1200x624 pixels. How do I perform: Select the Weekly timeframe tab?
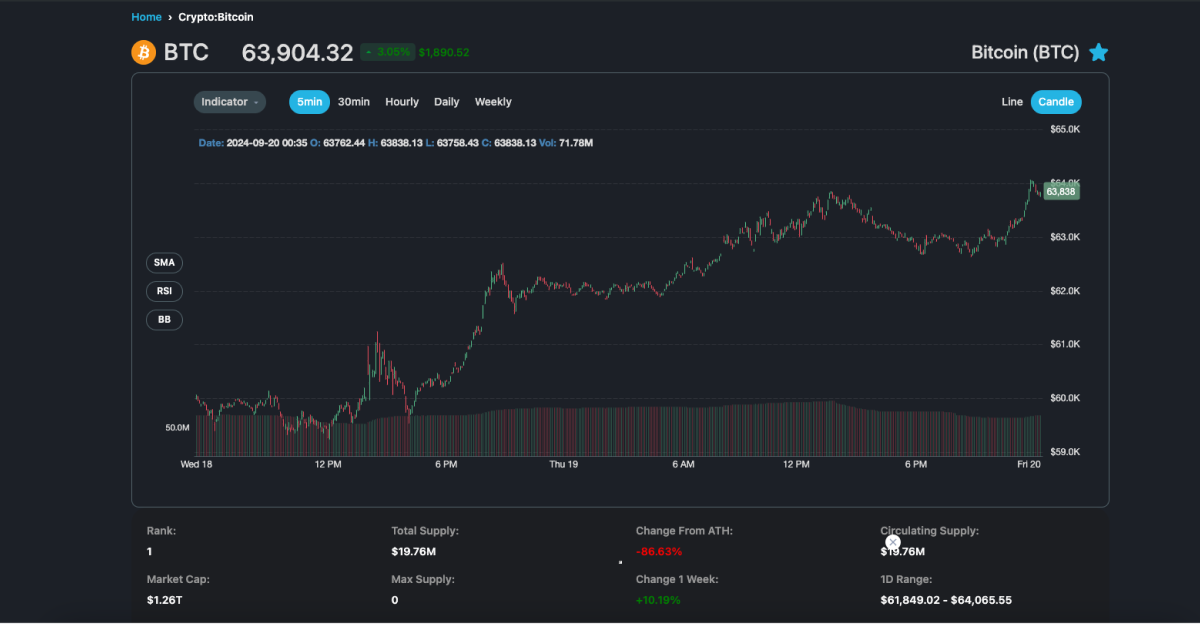click(492, 101)
